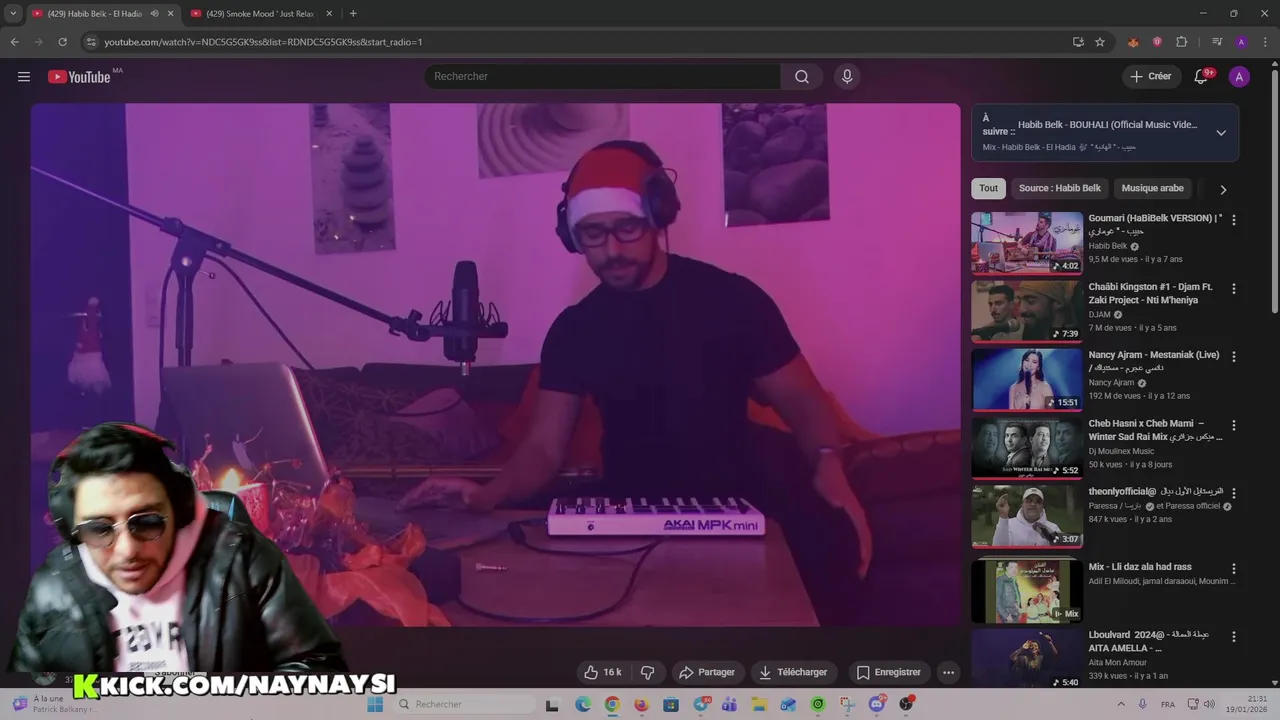1280x720 pixels.
Task: Open the À la une news widget
Action: 55,705
